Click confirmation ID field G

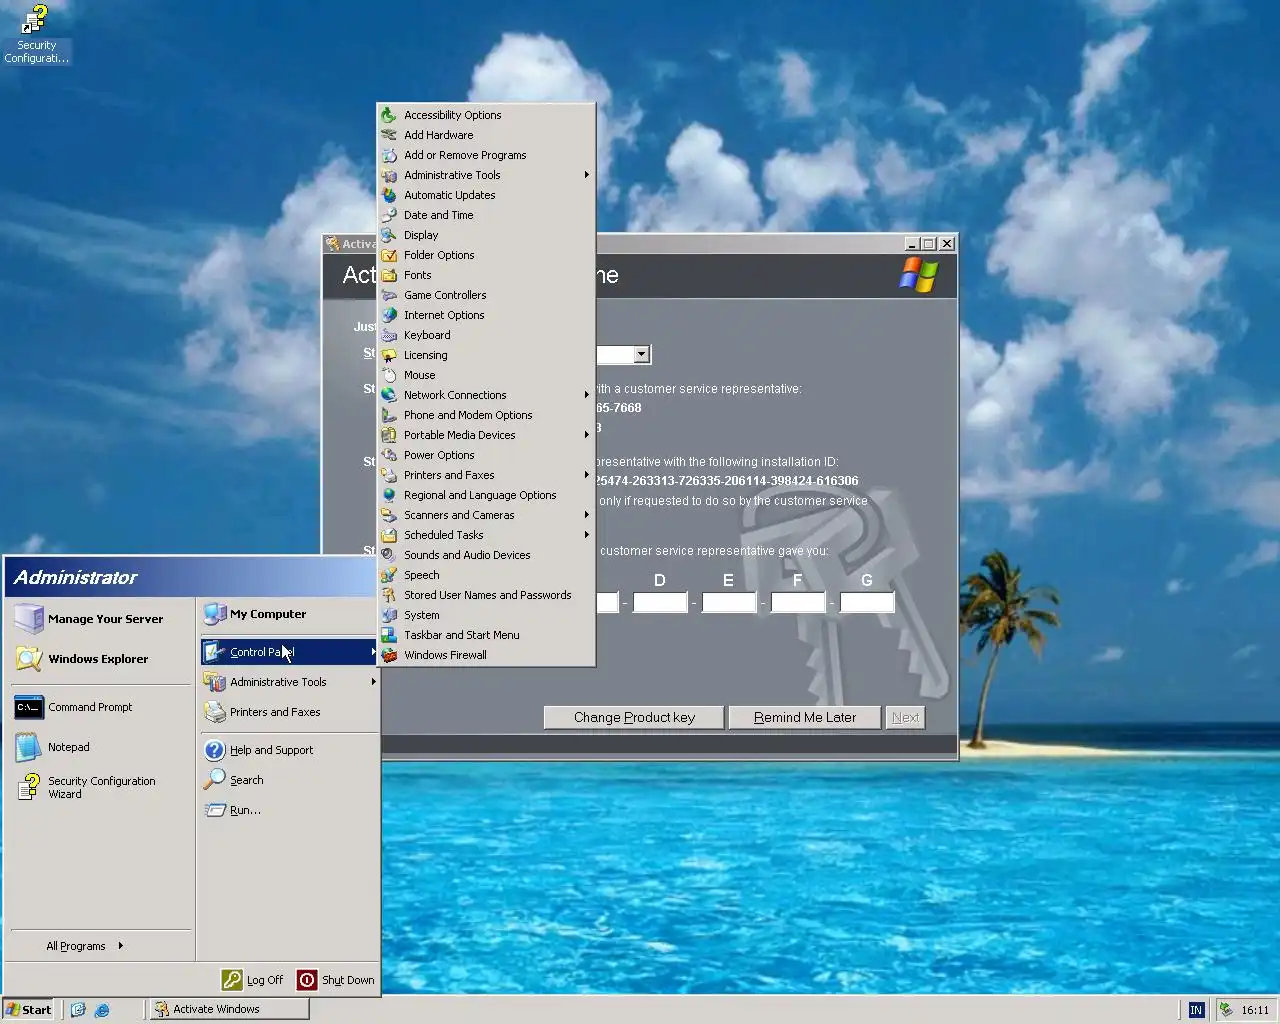867,602
